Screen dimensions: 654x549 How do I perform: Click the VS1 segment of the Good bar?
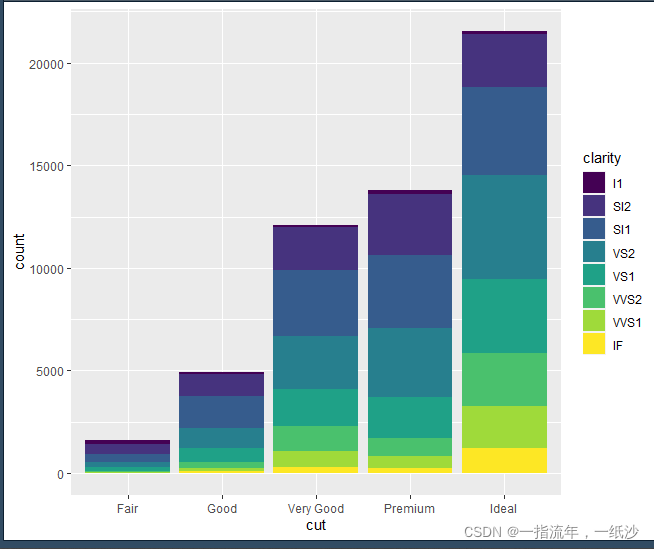[221, 455]
